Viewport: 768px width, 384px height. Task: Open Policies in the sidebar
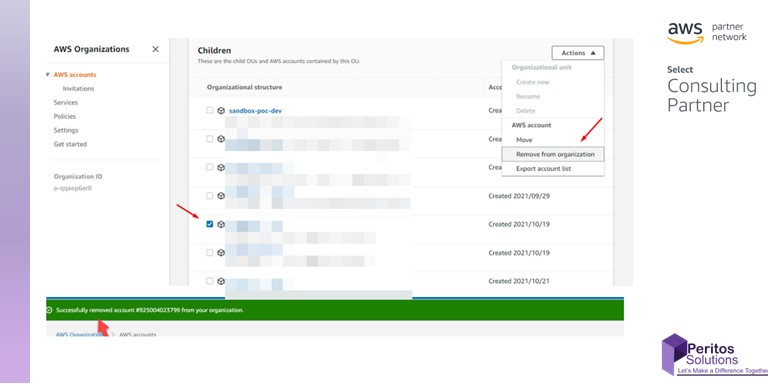click(65, 116)
